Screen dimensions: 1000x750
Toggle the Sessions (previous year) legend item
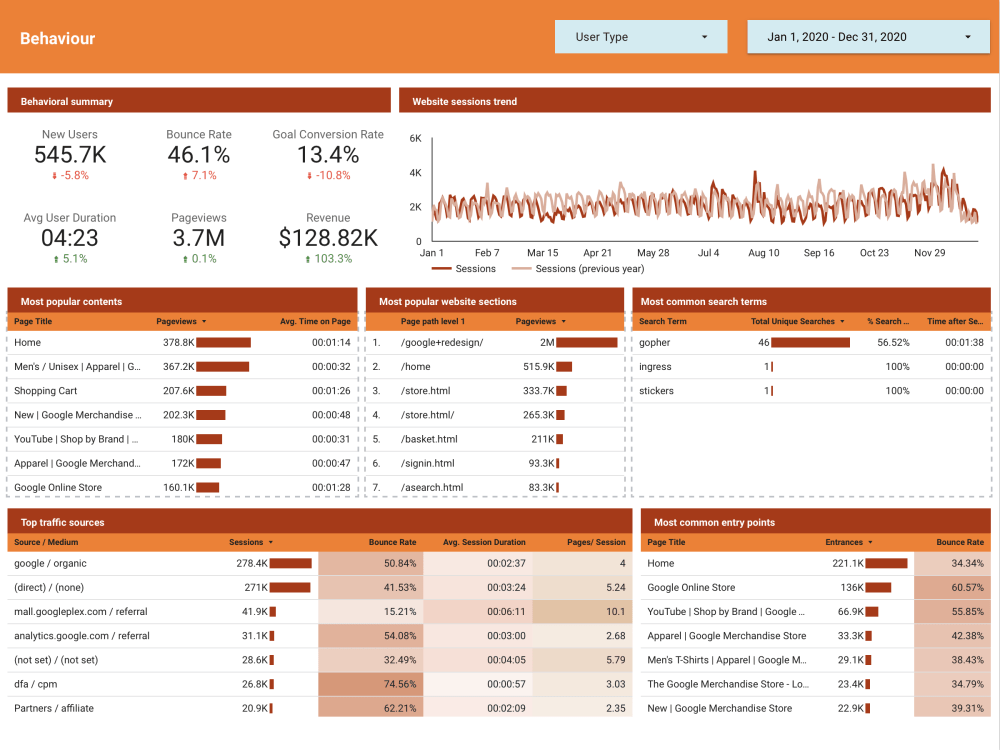pyautogui.click(x=578, y=268)
